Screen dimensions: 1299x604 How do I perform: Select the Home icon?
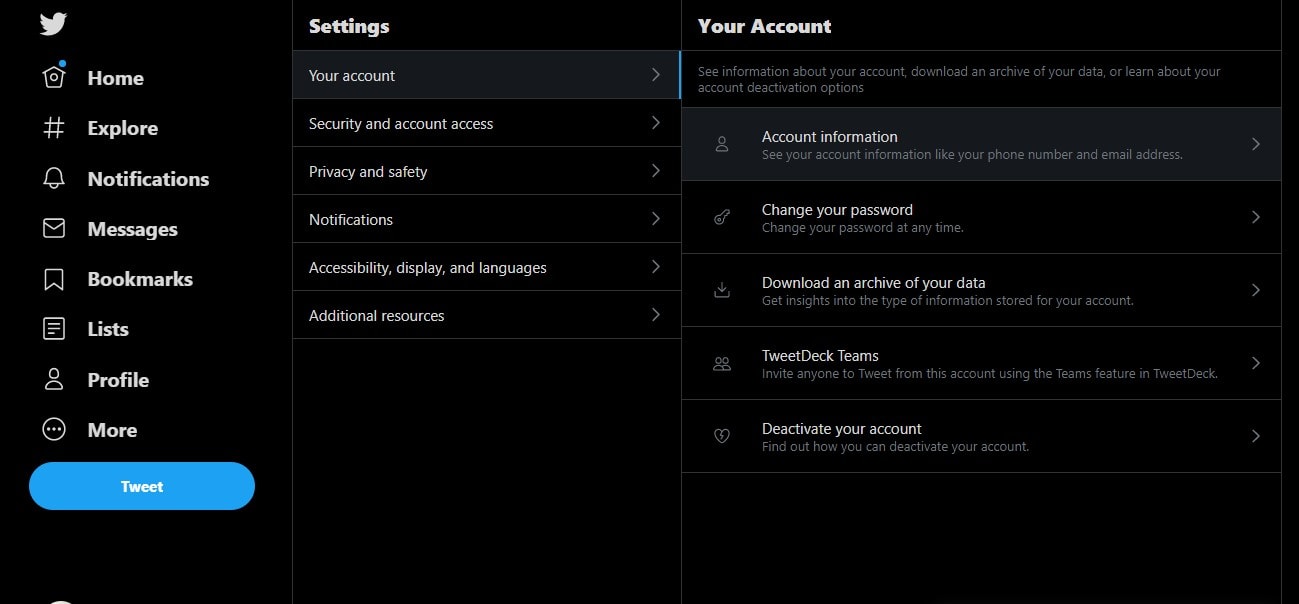pos(53,77)
